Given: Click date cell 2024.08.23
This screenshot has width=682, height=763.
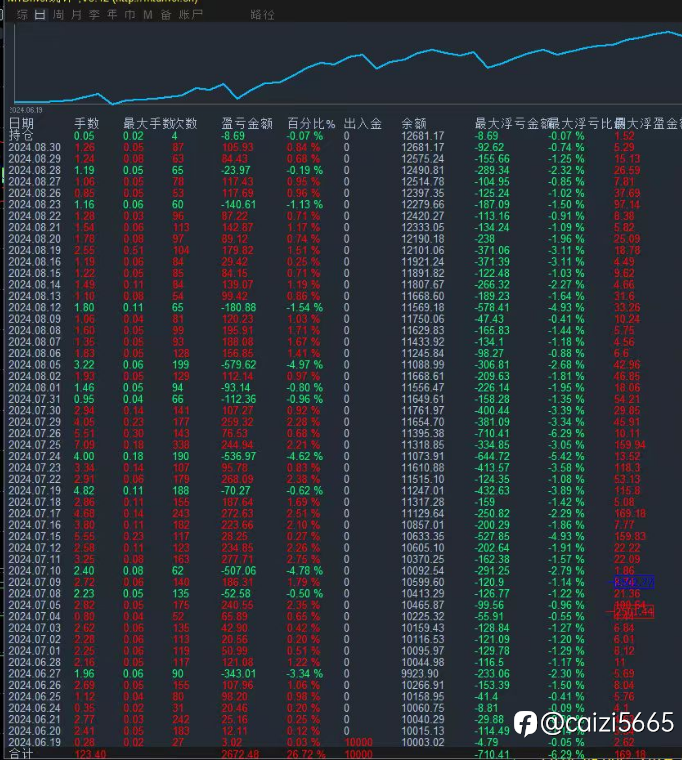Looking at the screenshot, I should 35,204.
